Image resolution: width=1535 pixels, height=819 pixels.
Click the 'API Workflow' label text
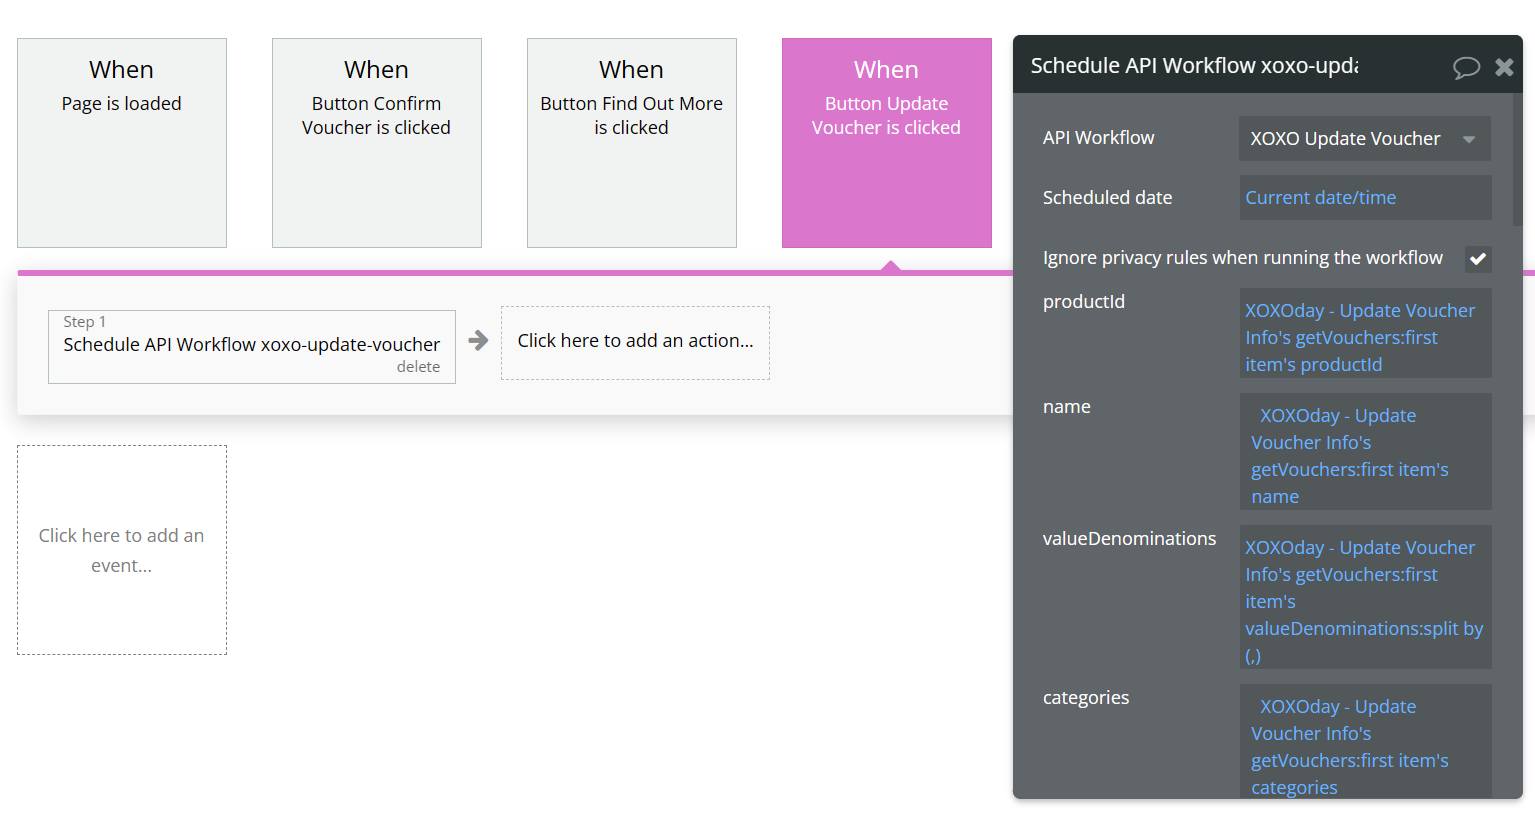click(1098, 138)
